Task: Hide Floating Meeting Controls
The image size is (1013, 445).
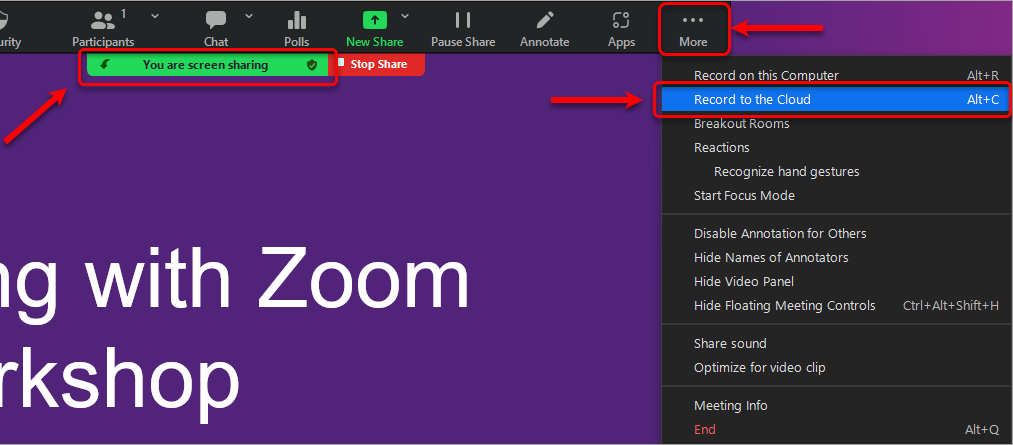Action: [837, 305]
